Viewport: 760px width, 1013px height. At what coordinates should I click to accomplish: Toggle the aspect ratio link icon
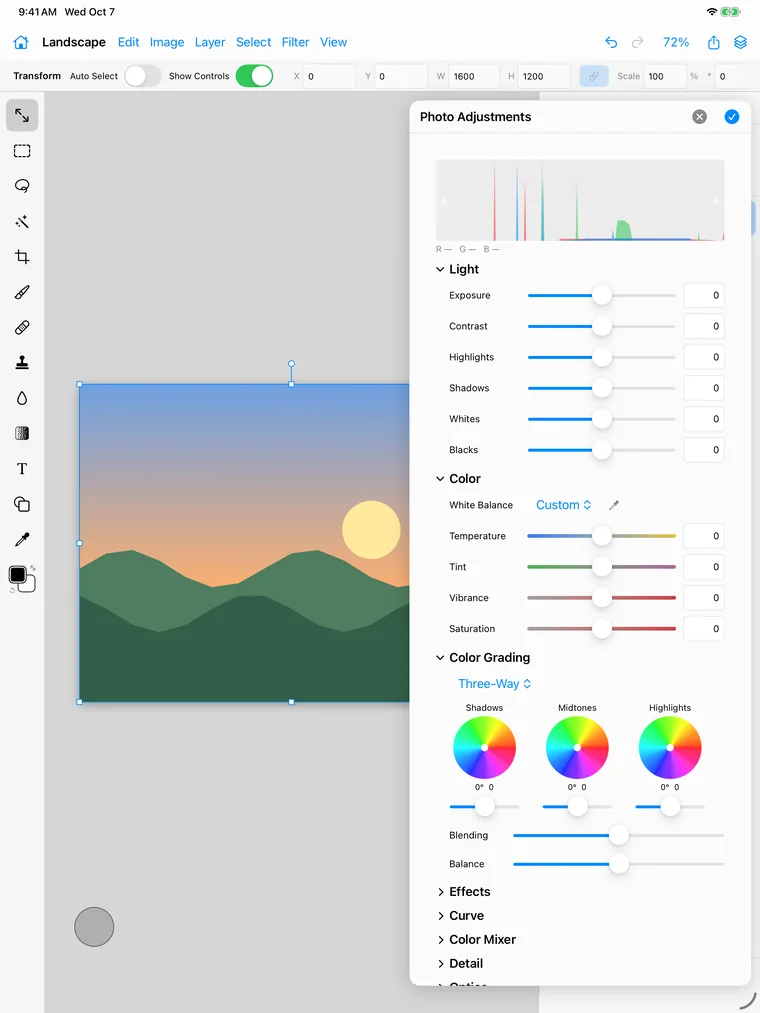coord(594,76)
